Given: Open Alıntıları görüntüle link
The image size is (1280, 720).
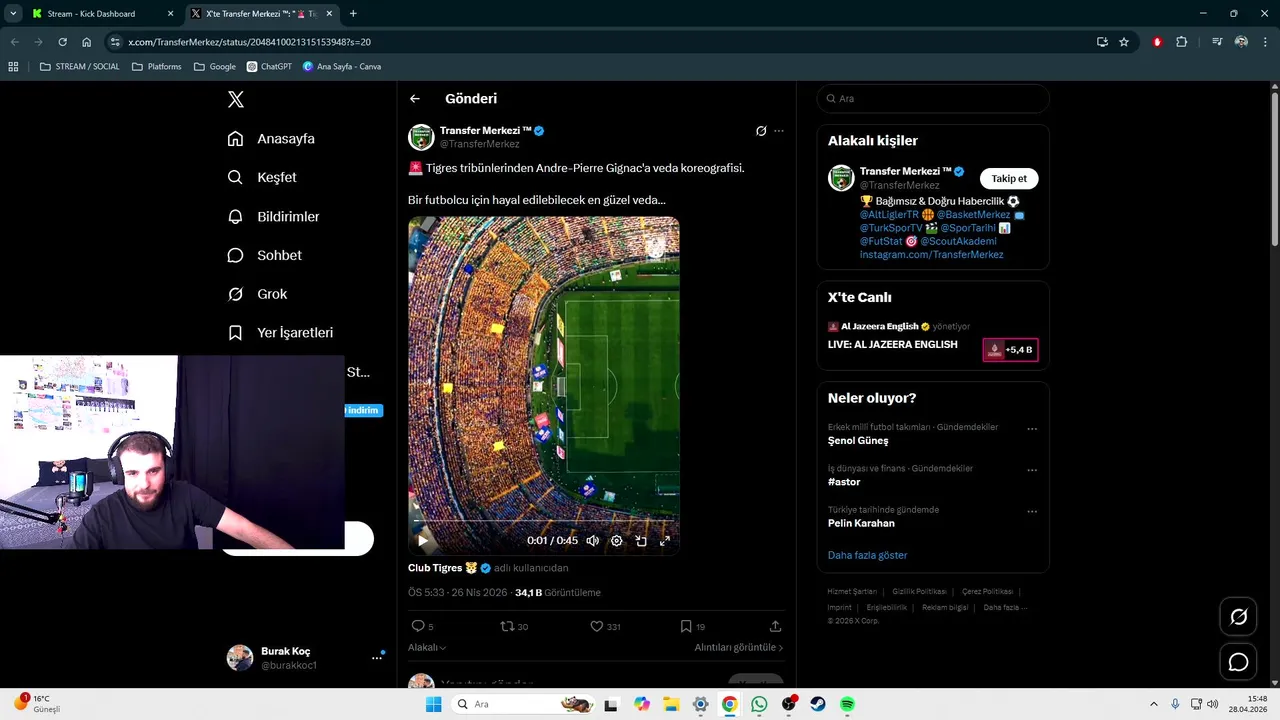Looking at the screenshot, I should pos(739,647).
